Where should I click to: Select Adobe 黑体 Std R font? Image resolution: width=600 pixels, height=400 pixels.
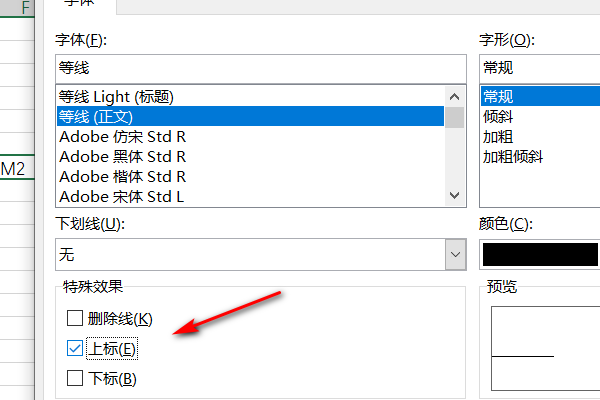251,157
